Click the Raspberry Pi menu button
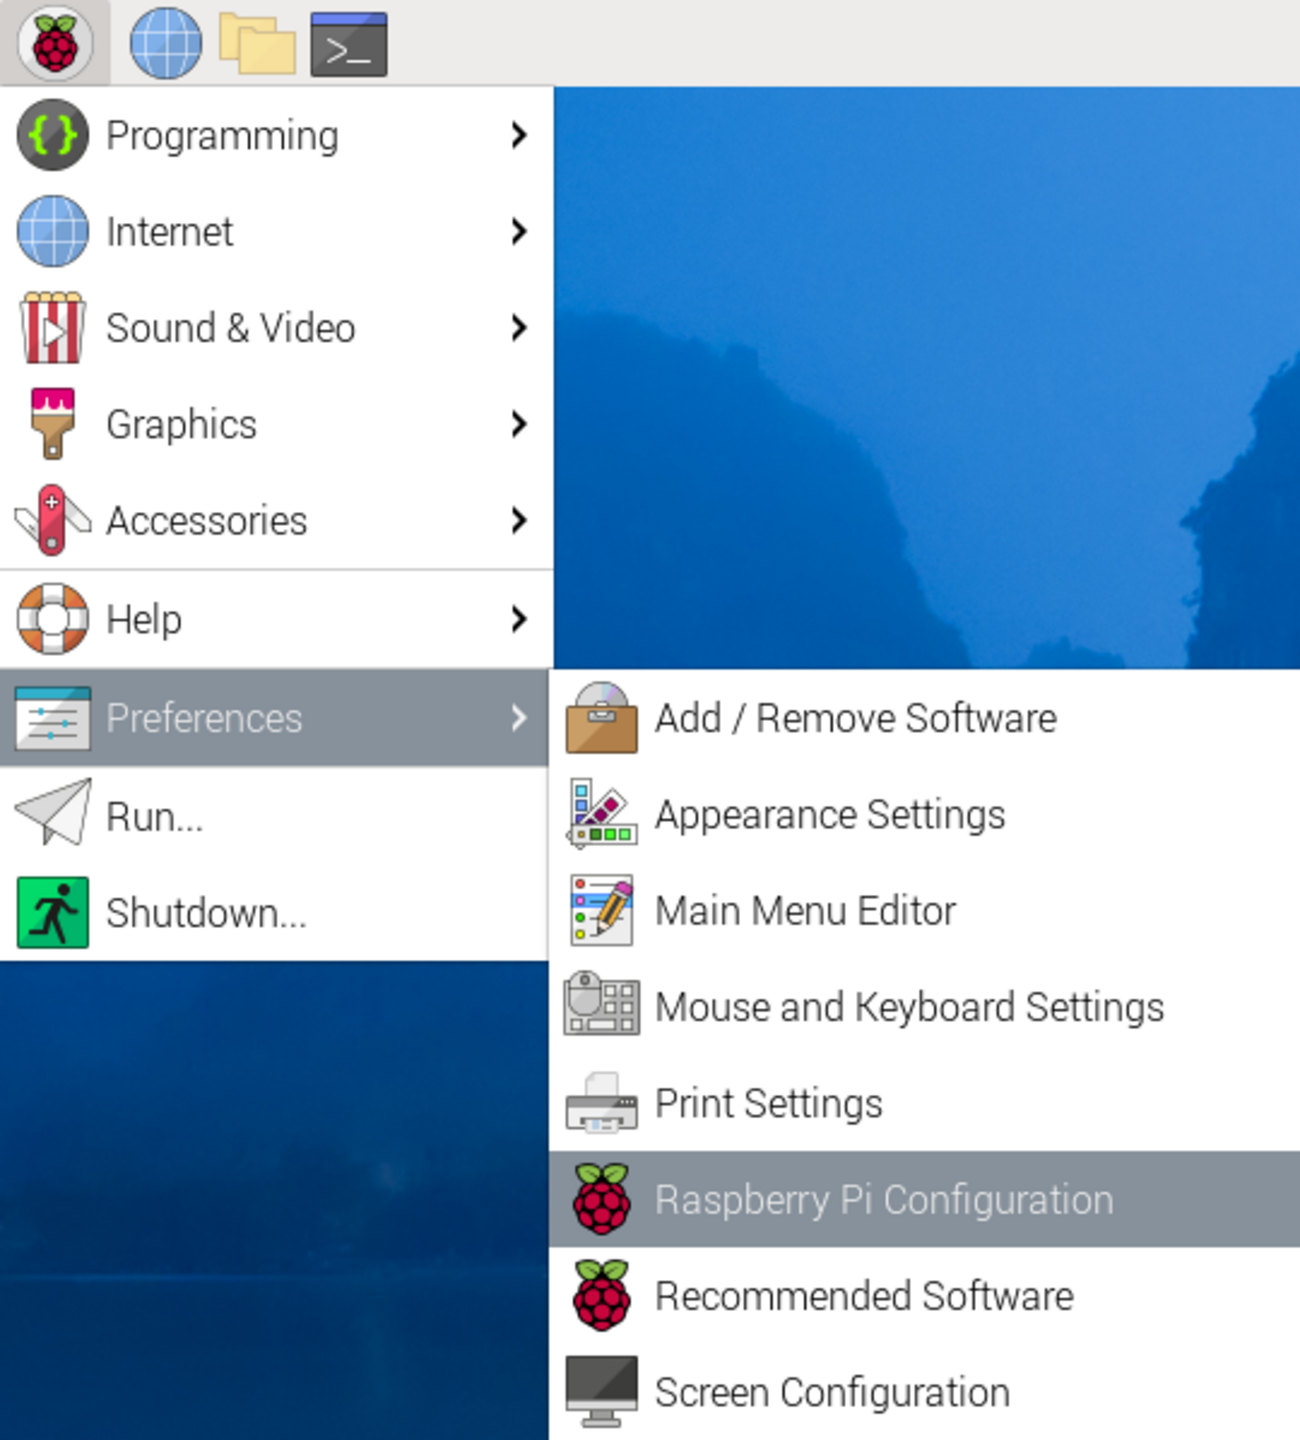This screenshot has width=1300, height=1440. tap(55, 43)
